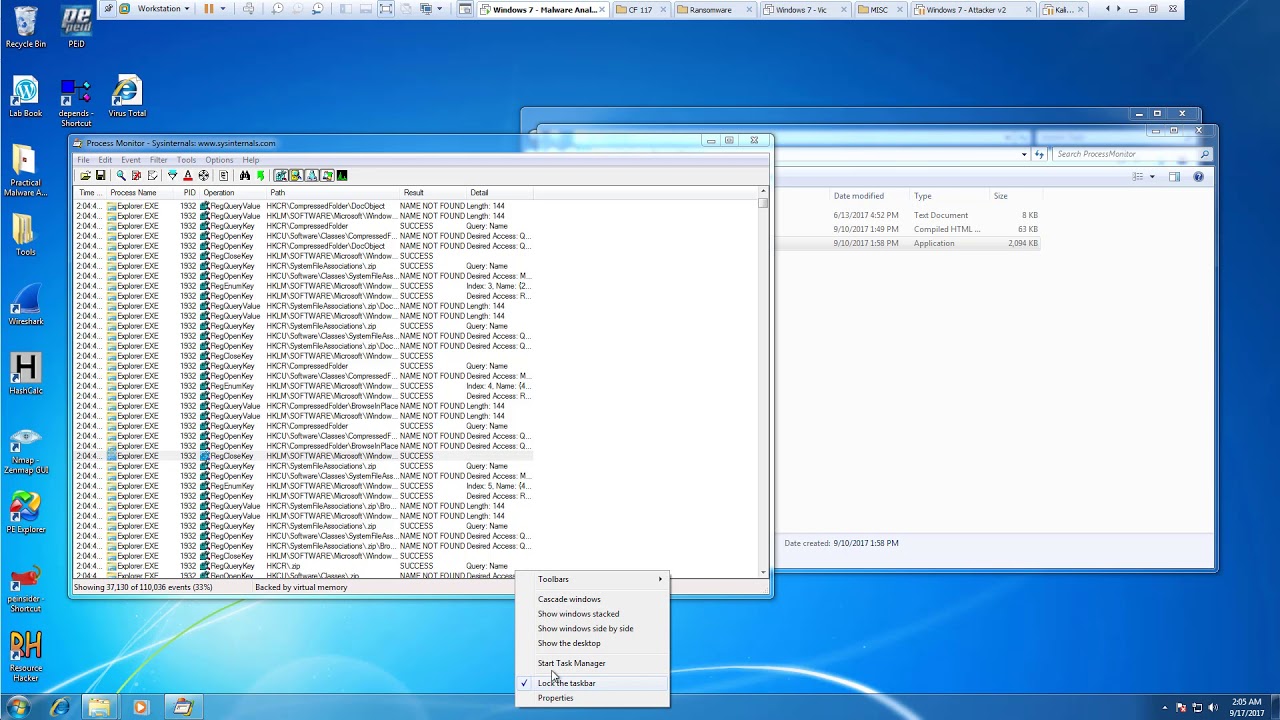The image size is (1280, 720).
Task: Click the Windows Start button
Action: point(19,707)
